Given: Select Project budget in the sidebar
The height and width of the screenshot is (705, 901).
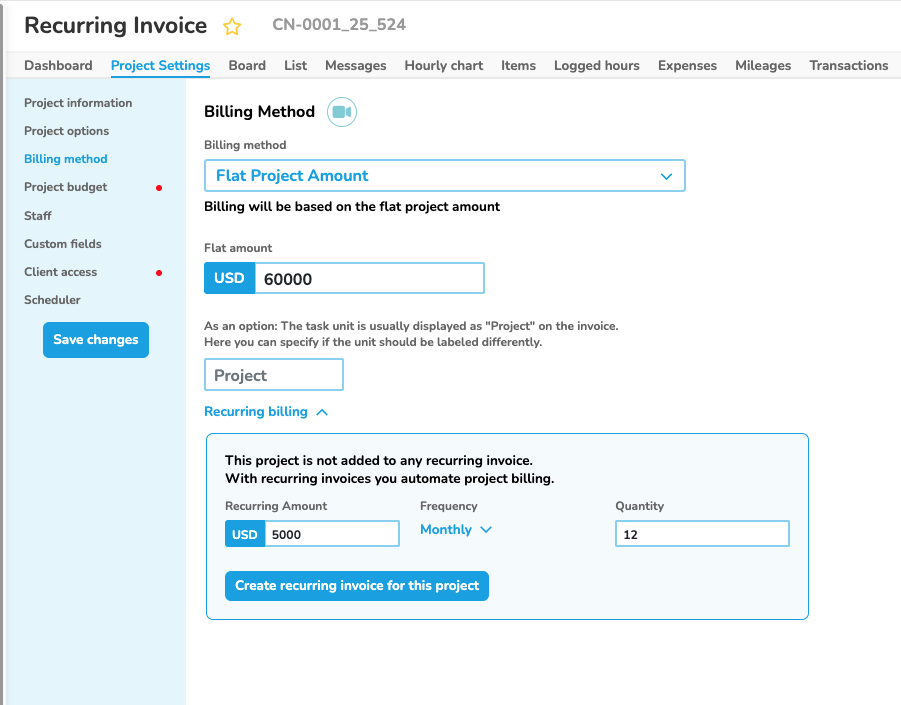Looking at the screenshot, I should click(x=66, y=187).
